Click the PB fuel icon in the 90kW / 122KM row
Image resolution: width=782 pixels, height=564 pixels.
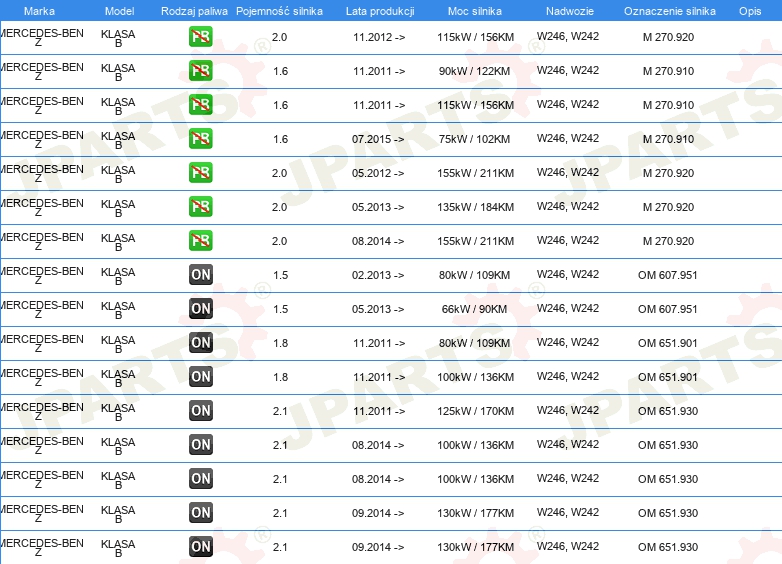[x=201, y=71]
